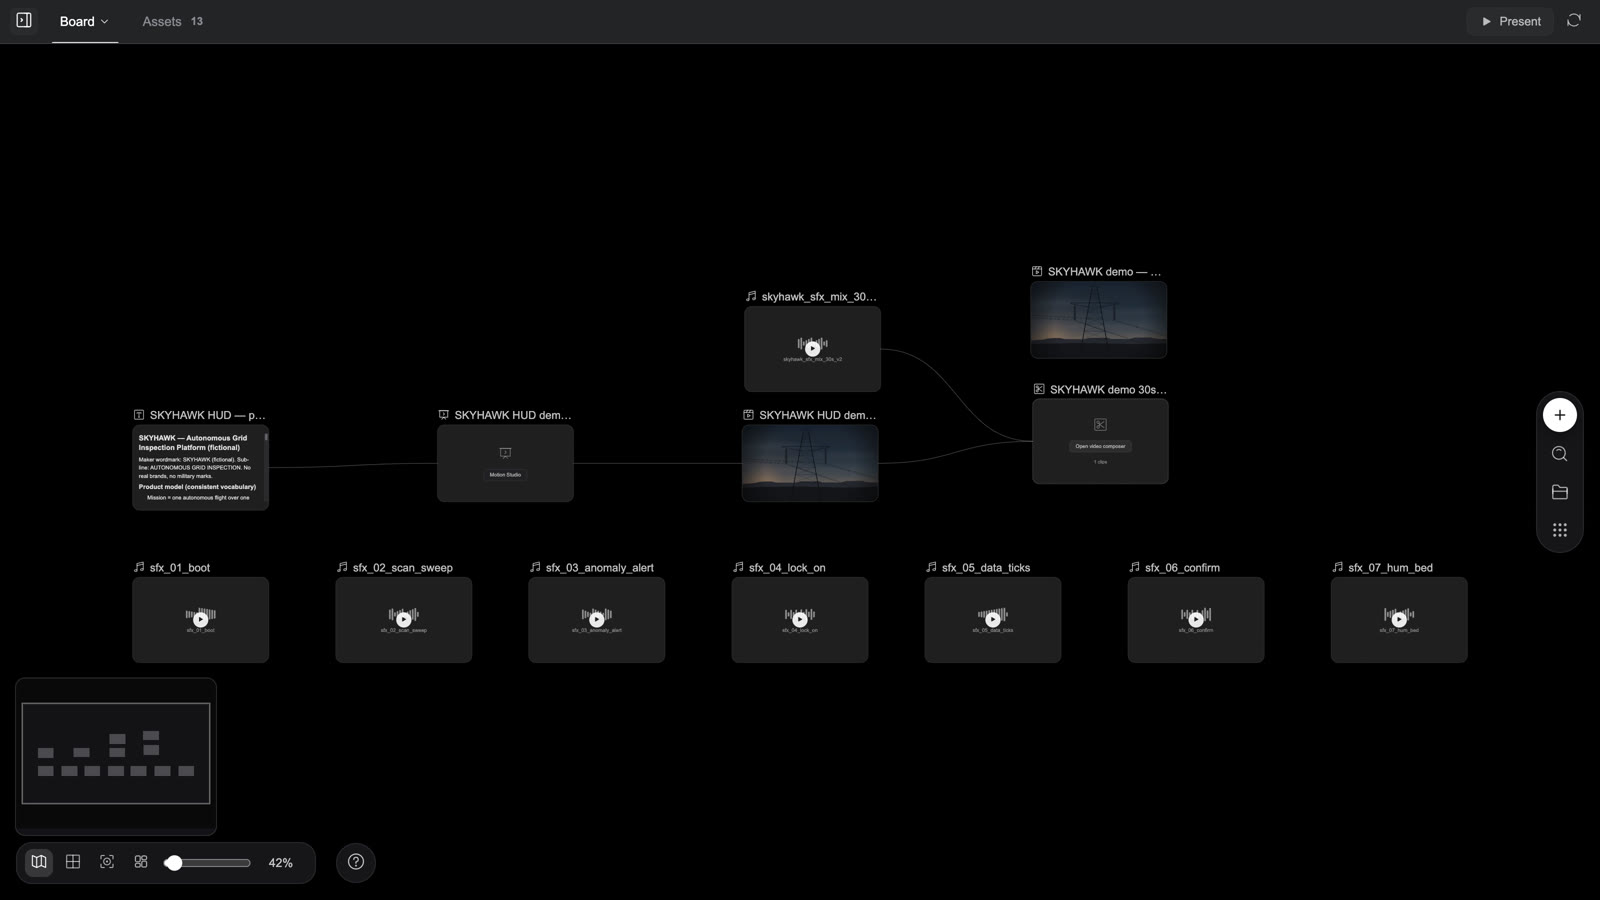The height and width of the screenshot is (900, 1600).
Task: Open the grid apps icon in right toolbar
Action: point(1559,530)
